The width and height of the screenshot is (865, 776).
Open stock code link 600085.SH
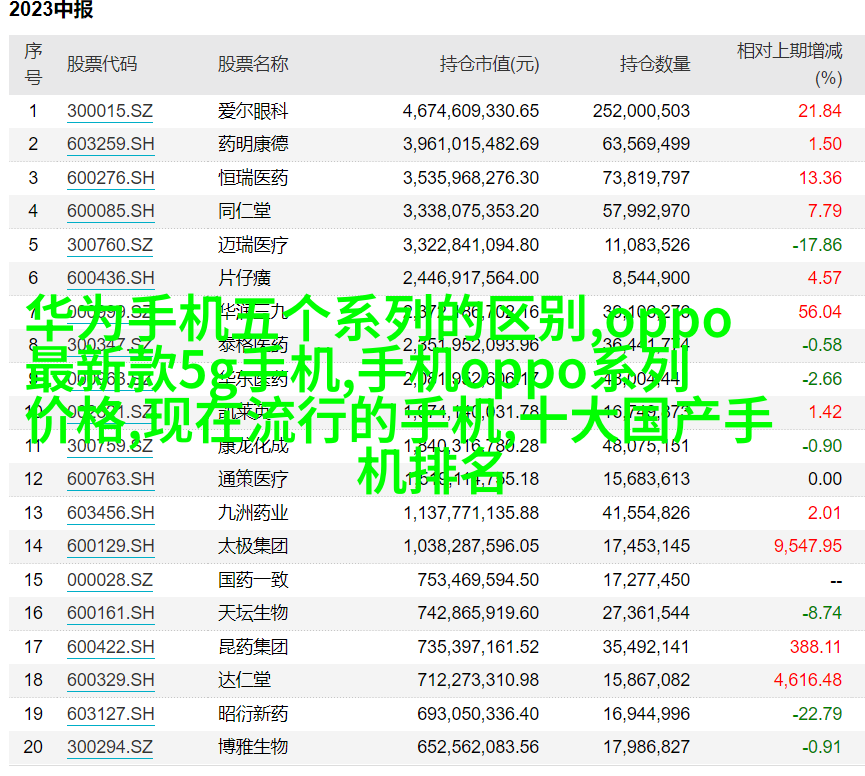tap(110, 211)
